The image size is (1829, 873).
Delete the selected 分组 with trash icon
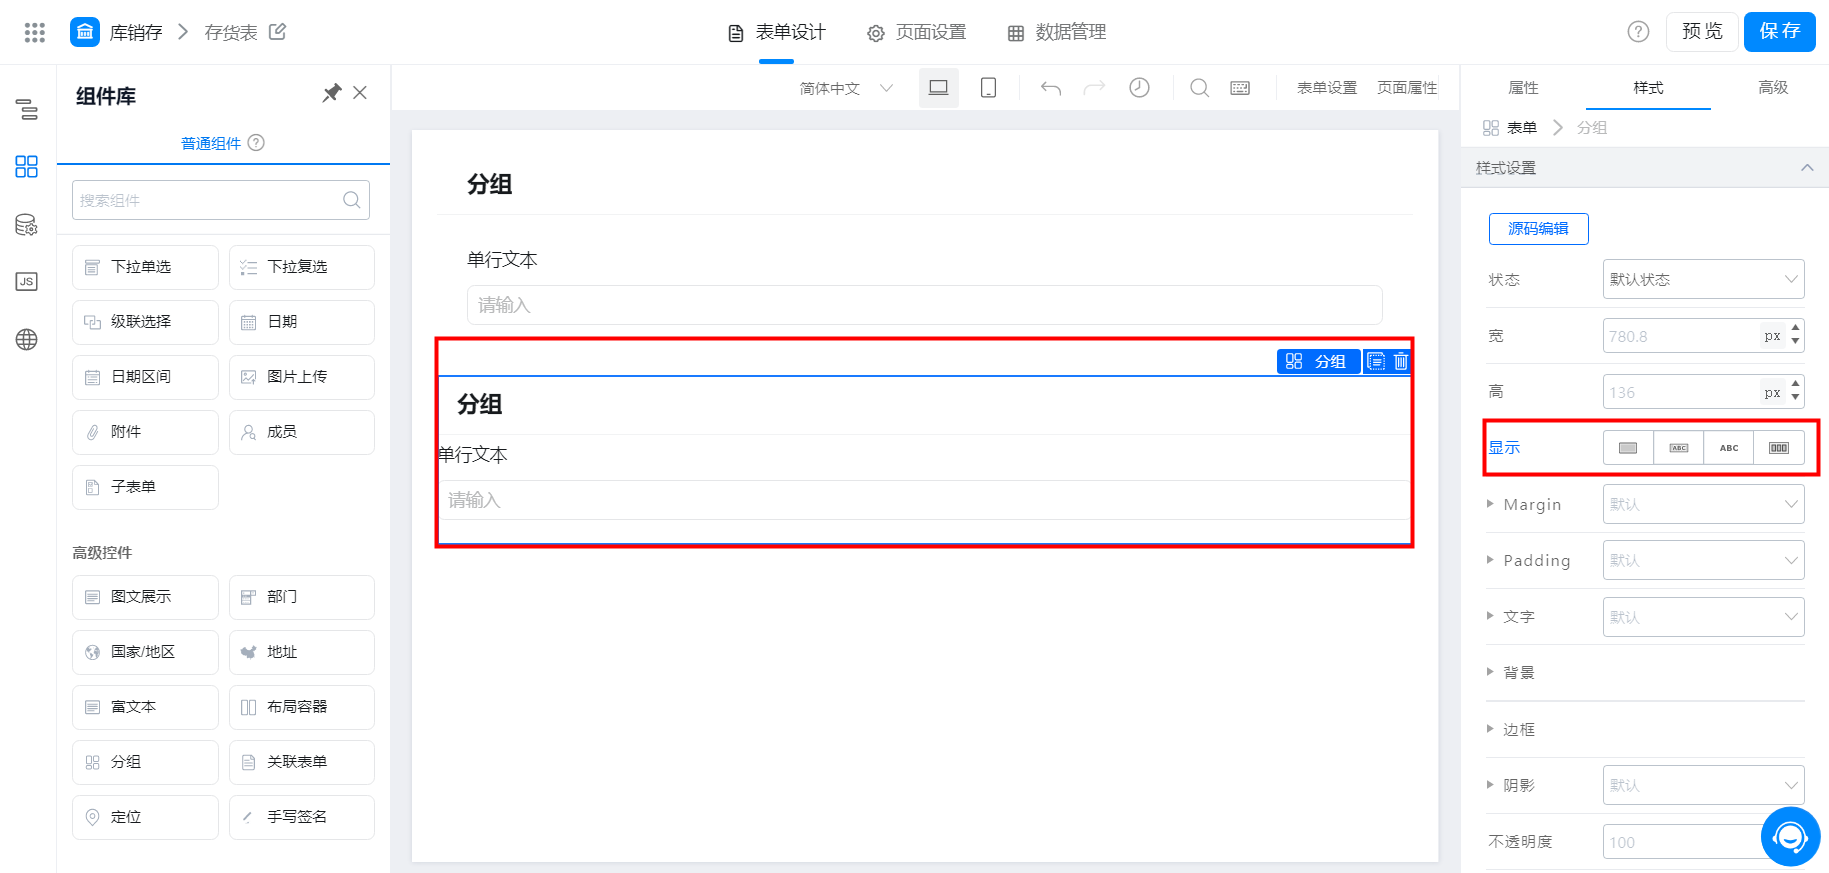1401,361
